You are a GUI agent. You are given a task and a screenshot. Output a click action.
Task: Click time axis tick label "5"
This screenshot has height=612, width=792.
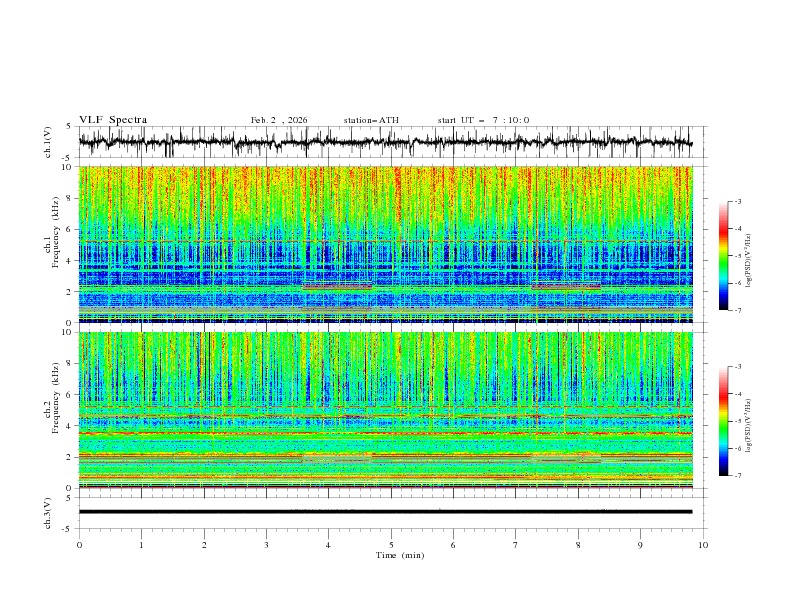pyautogui.click(x=391, y=545)
